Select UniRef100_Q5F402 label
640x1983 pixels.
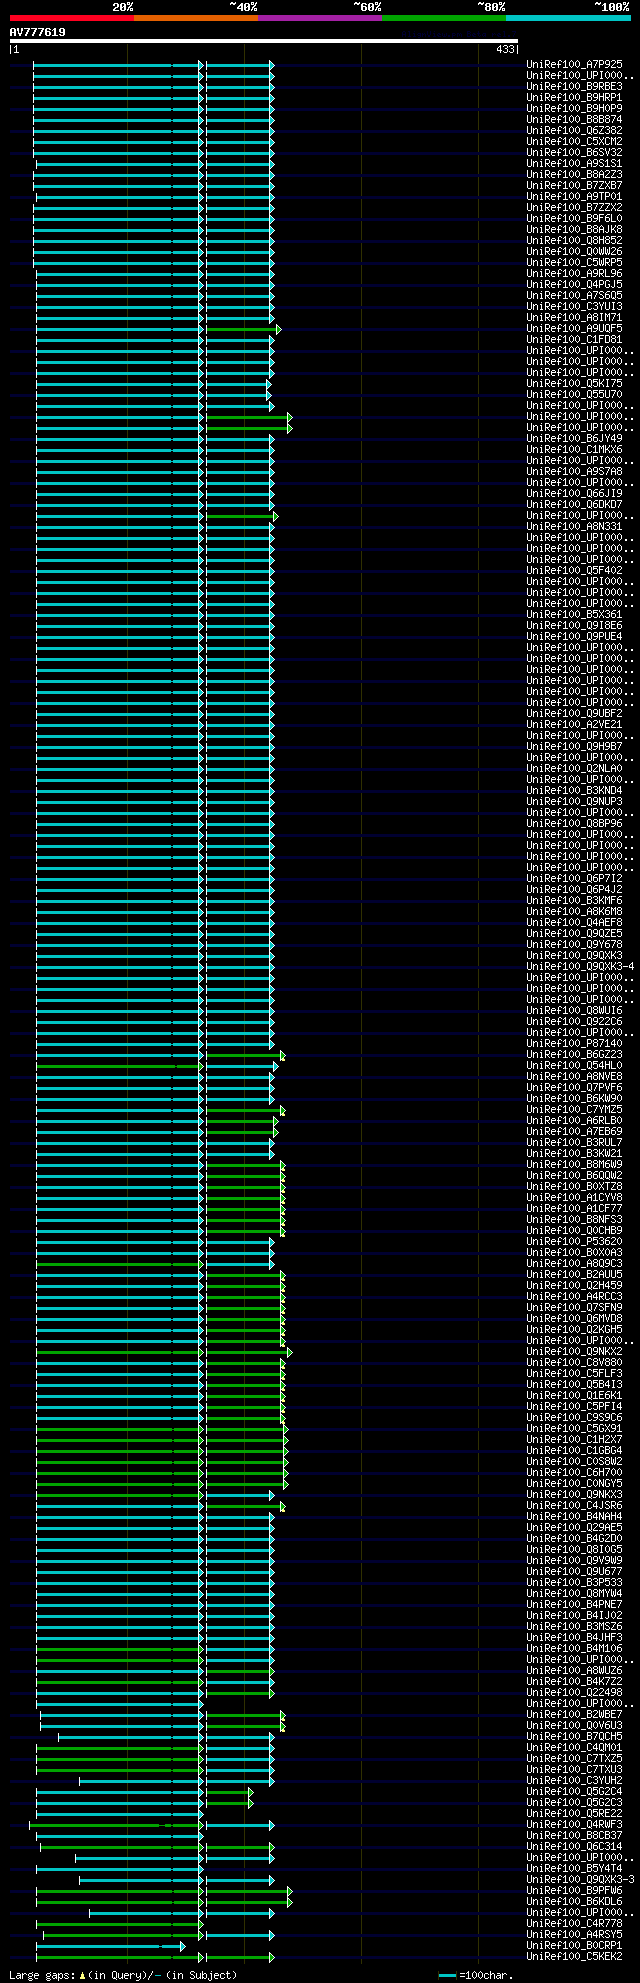coord(574,570)
